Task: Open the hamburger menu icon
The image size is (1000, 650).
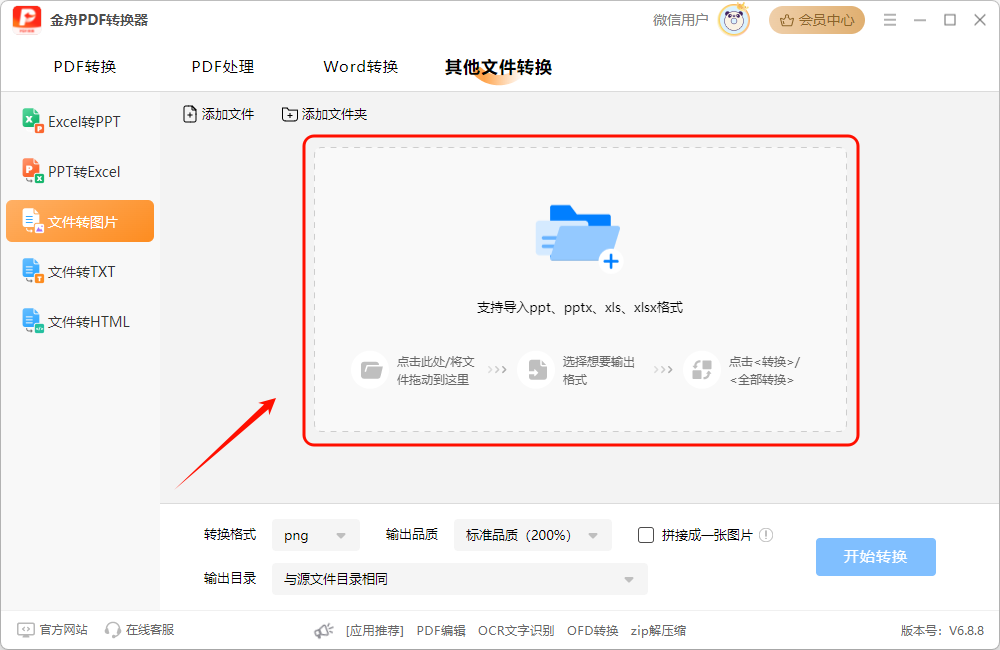Action: pyautogui.click(x=890, y=20)
